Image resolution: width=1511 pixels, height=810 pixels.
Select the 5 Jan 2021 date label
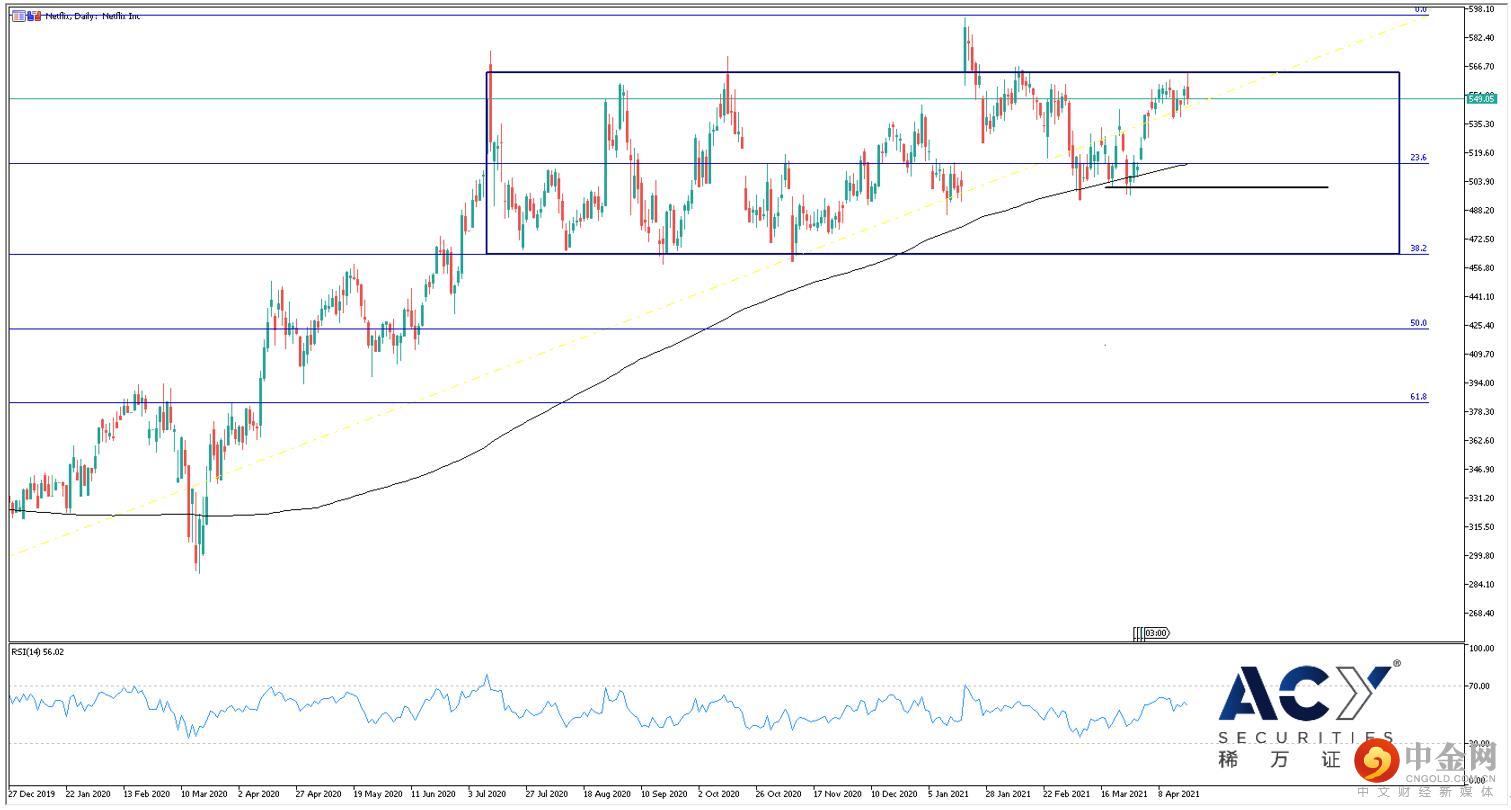click(x=948, y=793)
